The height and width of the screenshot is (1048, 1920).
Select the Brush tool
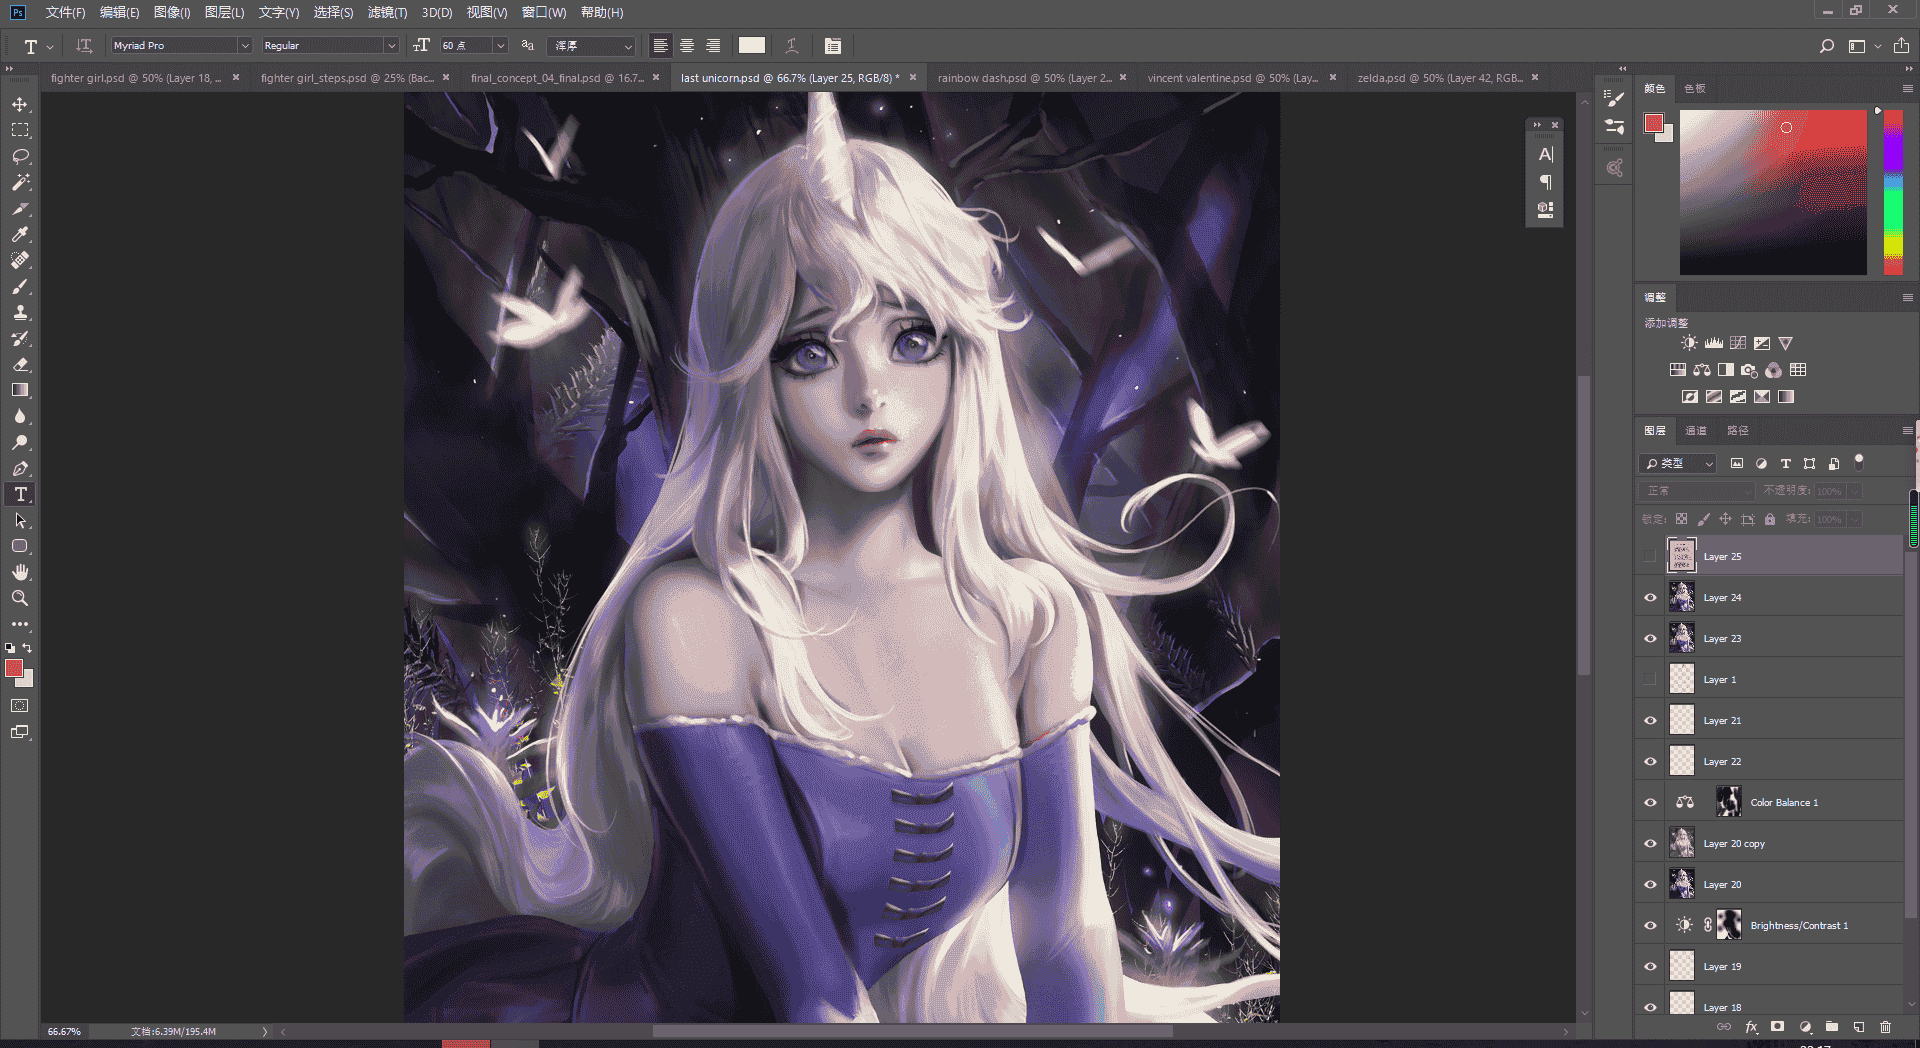[x=20, y=287]
